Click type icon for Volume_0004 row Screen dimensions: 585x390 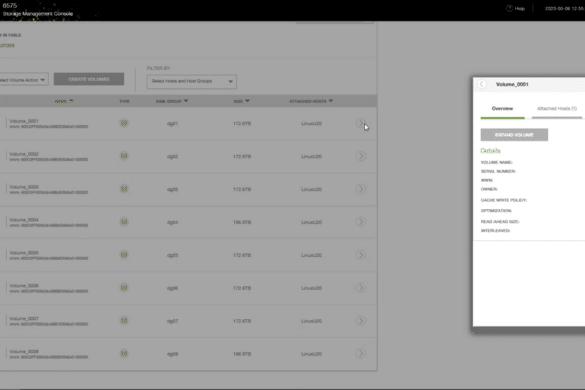coord(124,222)
